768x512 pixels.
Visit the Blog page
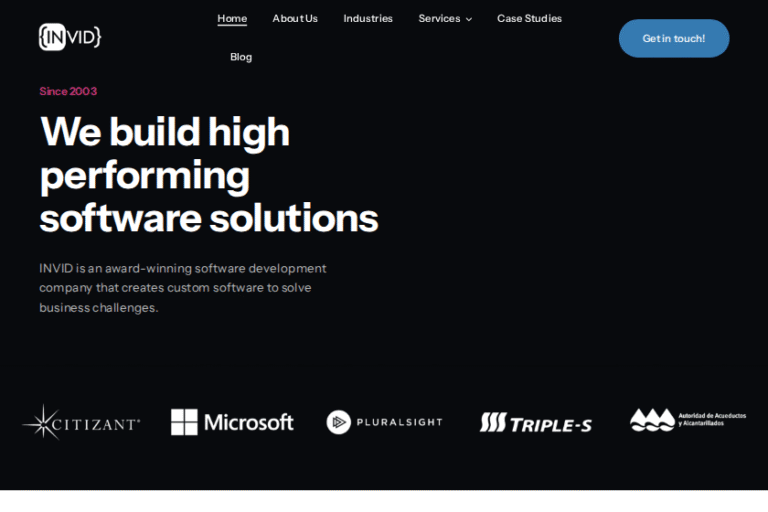click(x=241, y=57)
